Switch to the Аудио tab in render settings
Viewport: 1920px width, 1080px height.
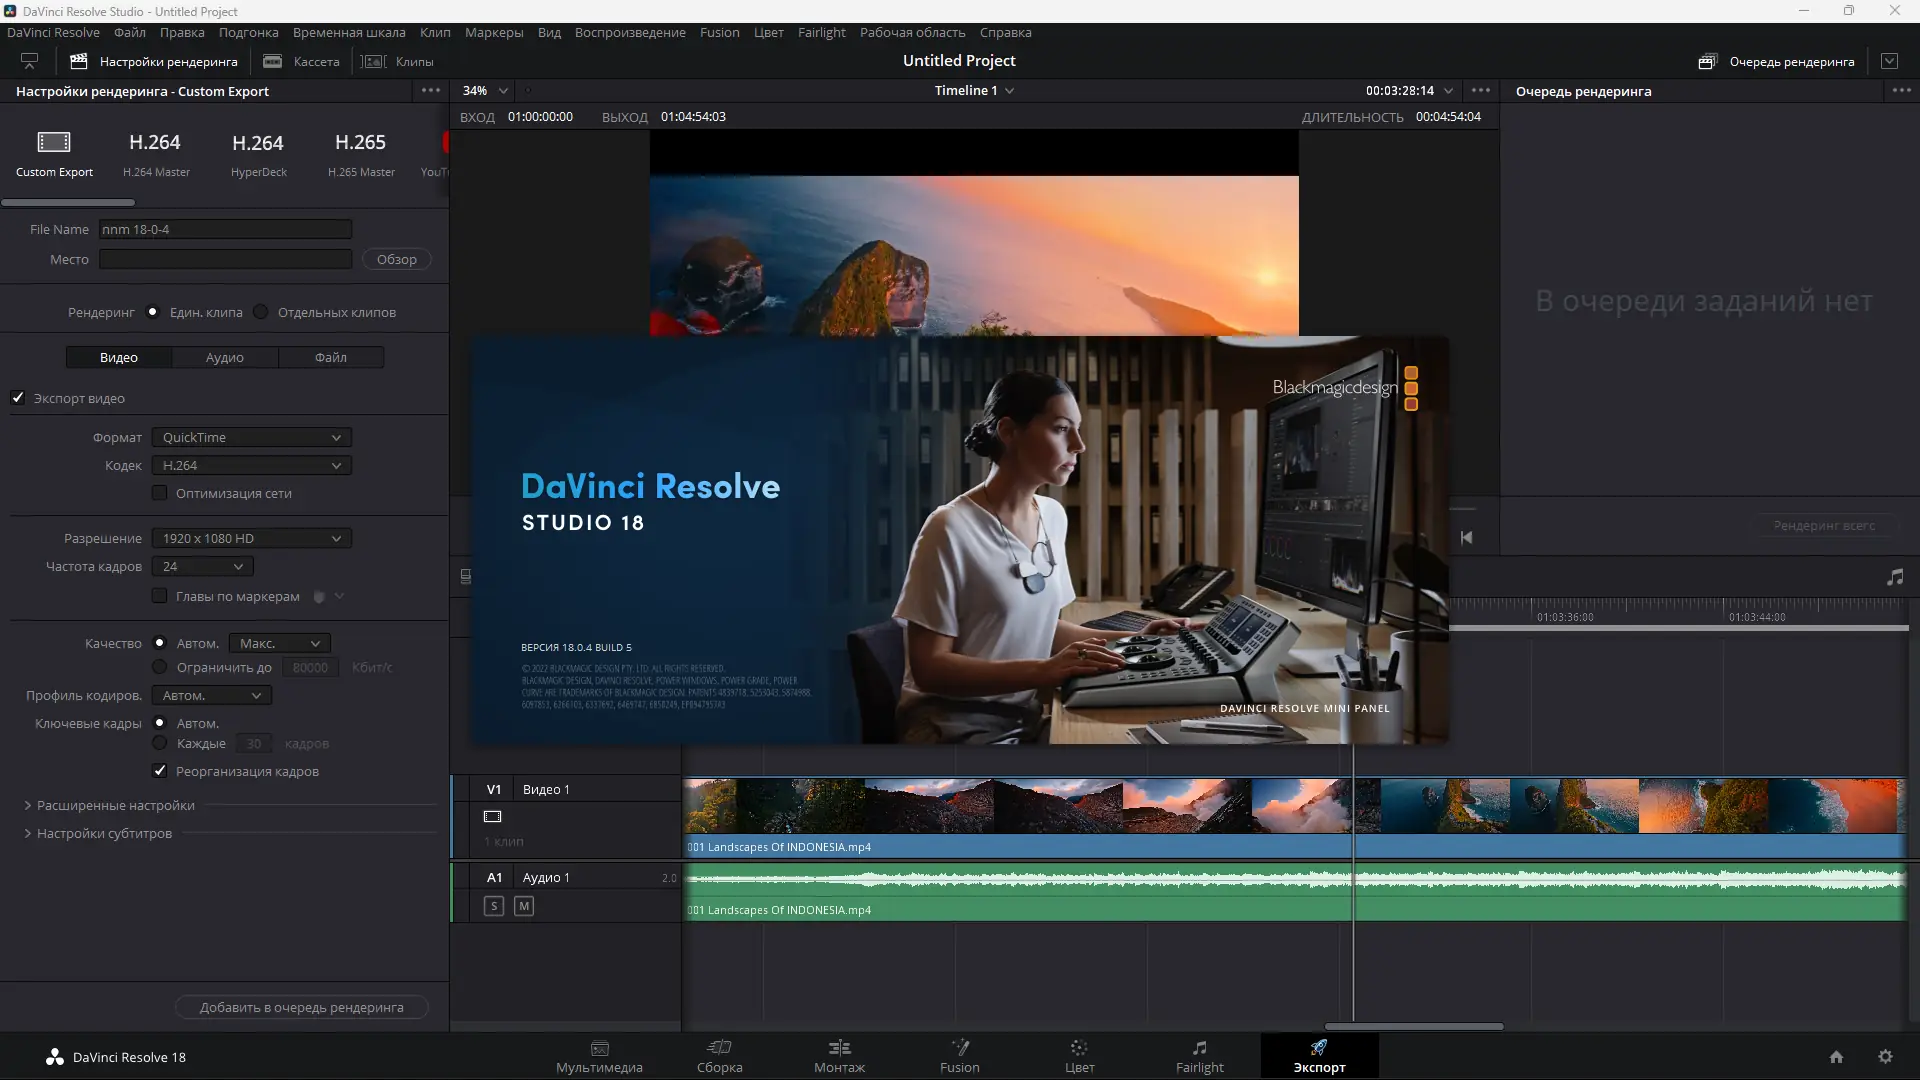point(225,357)
